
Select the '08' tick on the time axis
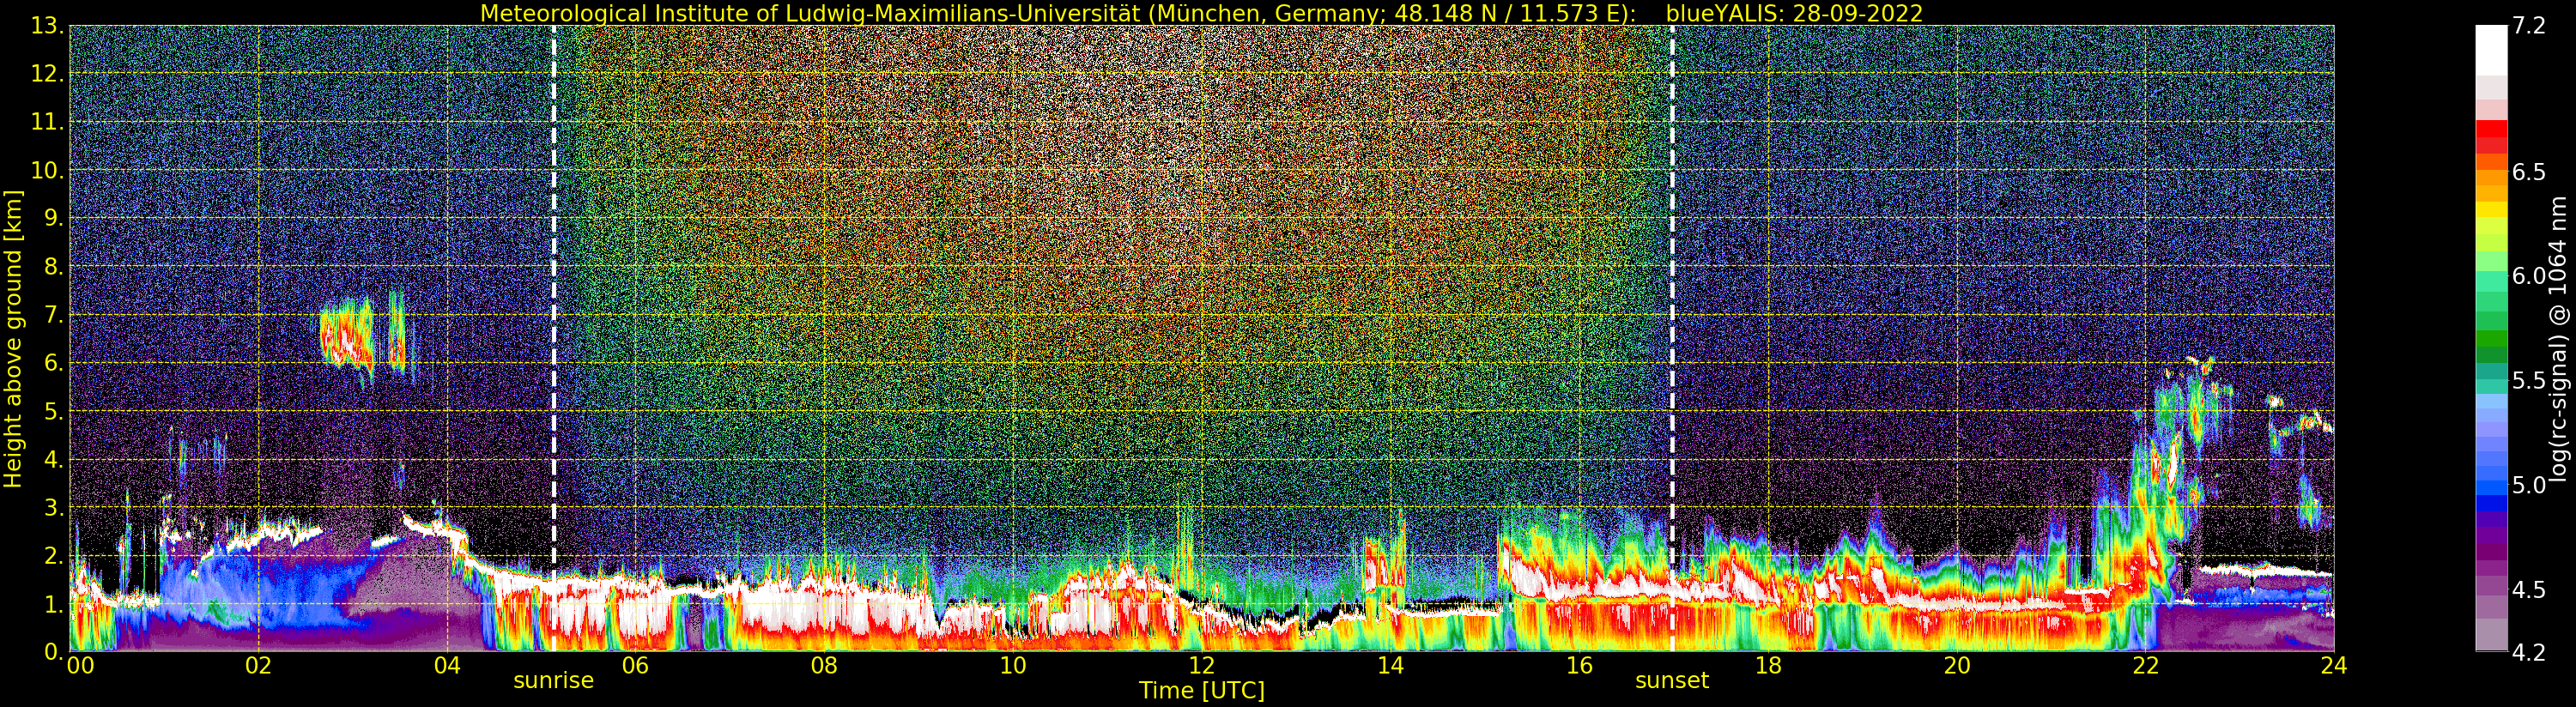click(x=824, y=665)
